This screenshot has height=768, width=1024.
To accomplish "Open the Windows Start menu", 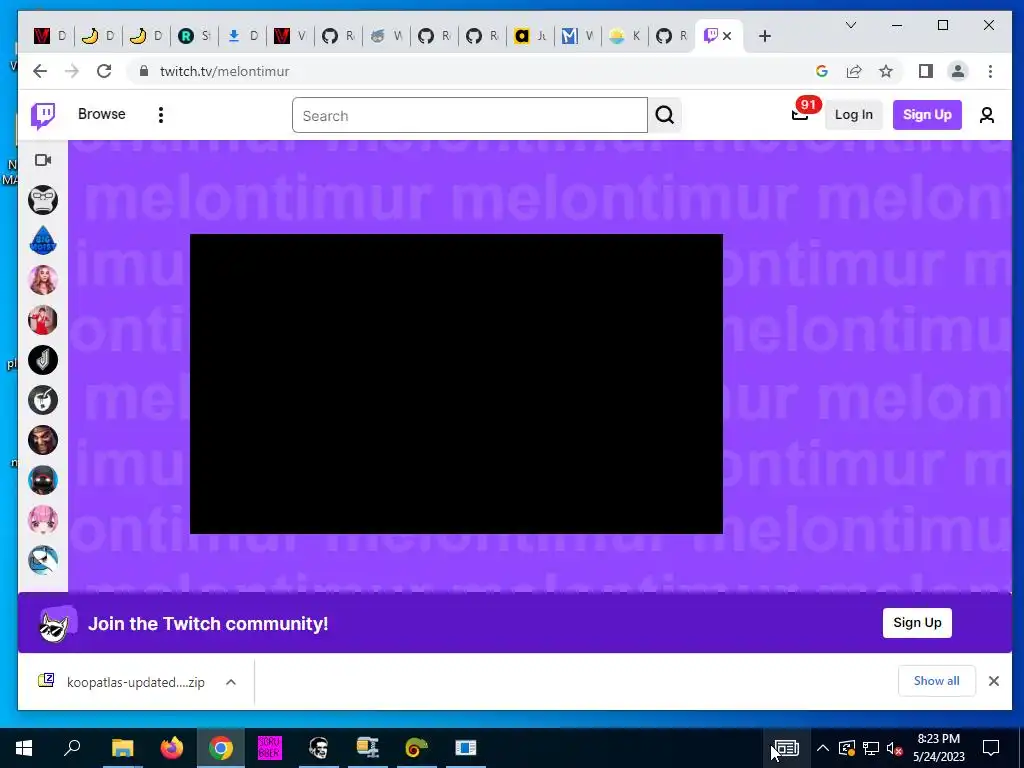I will tap(24, 748).
